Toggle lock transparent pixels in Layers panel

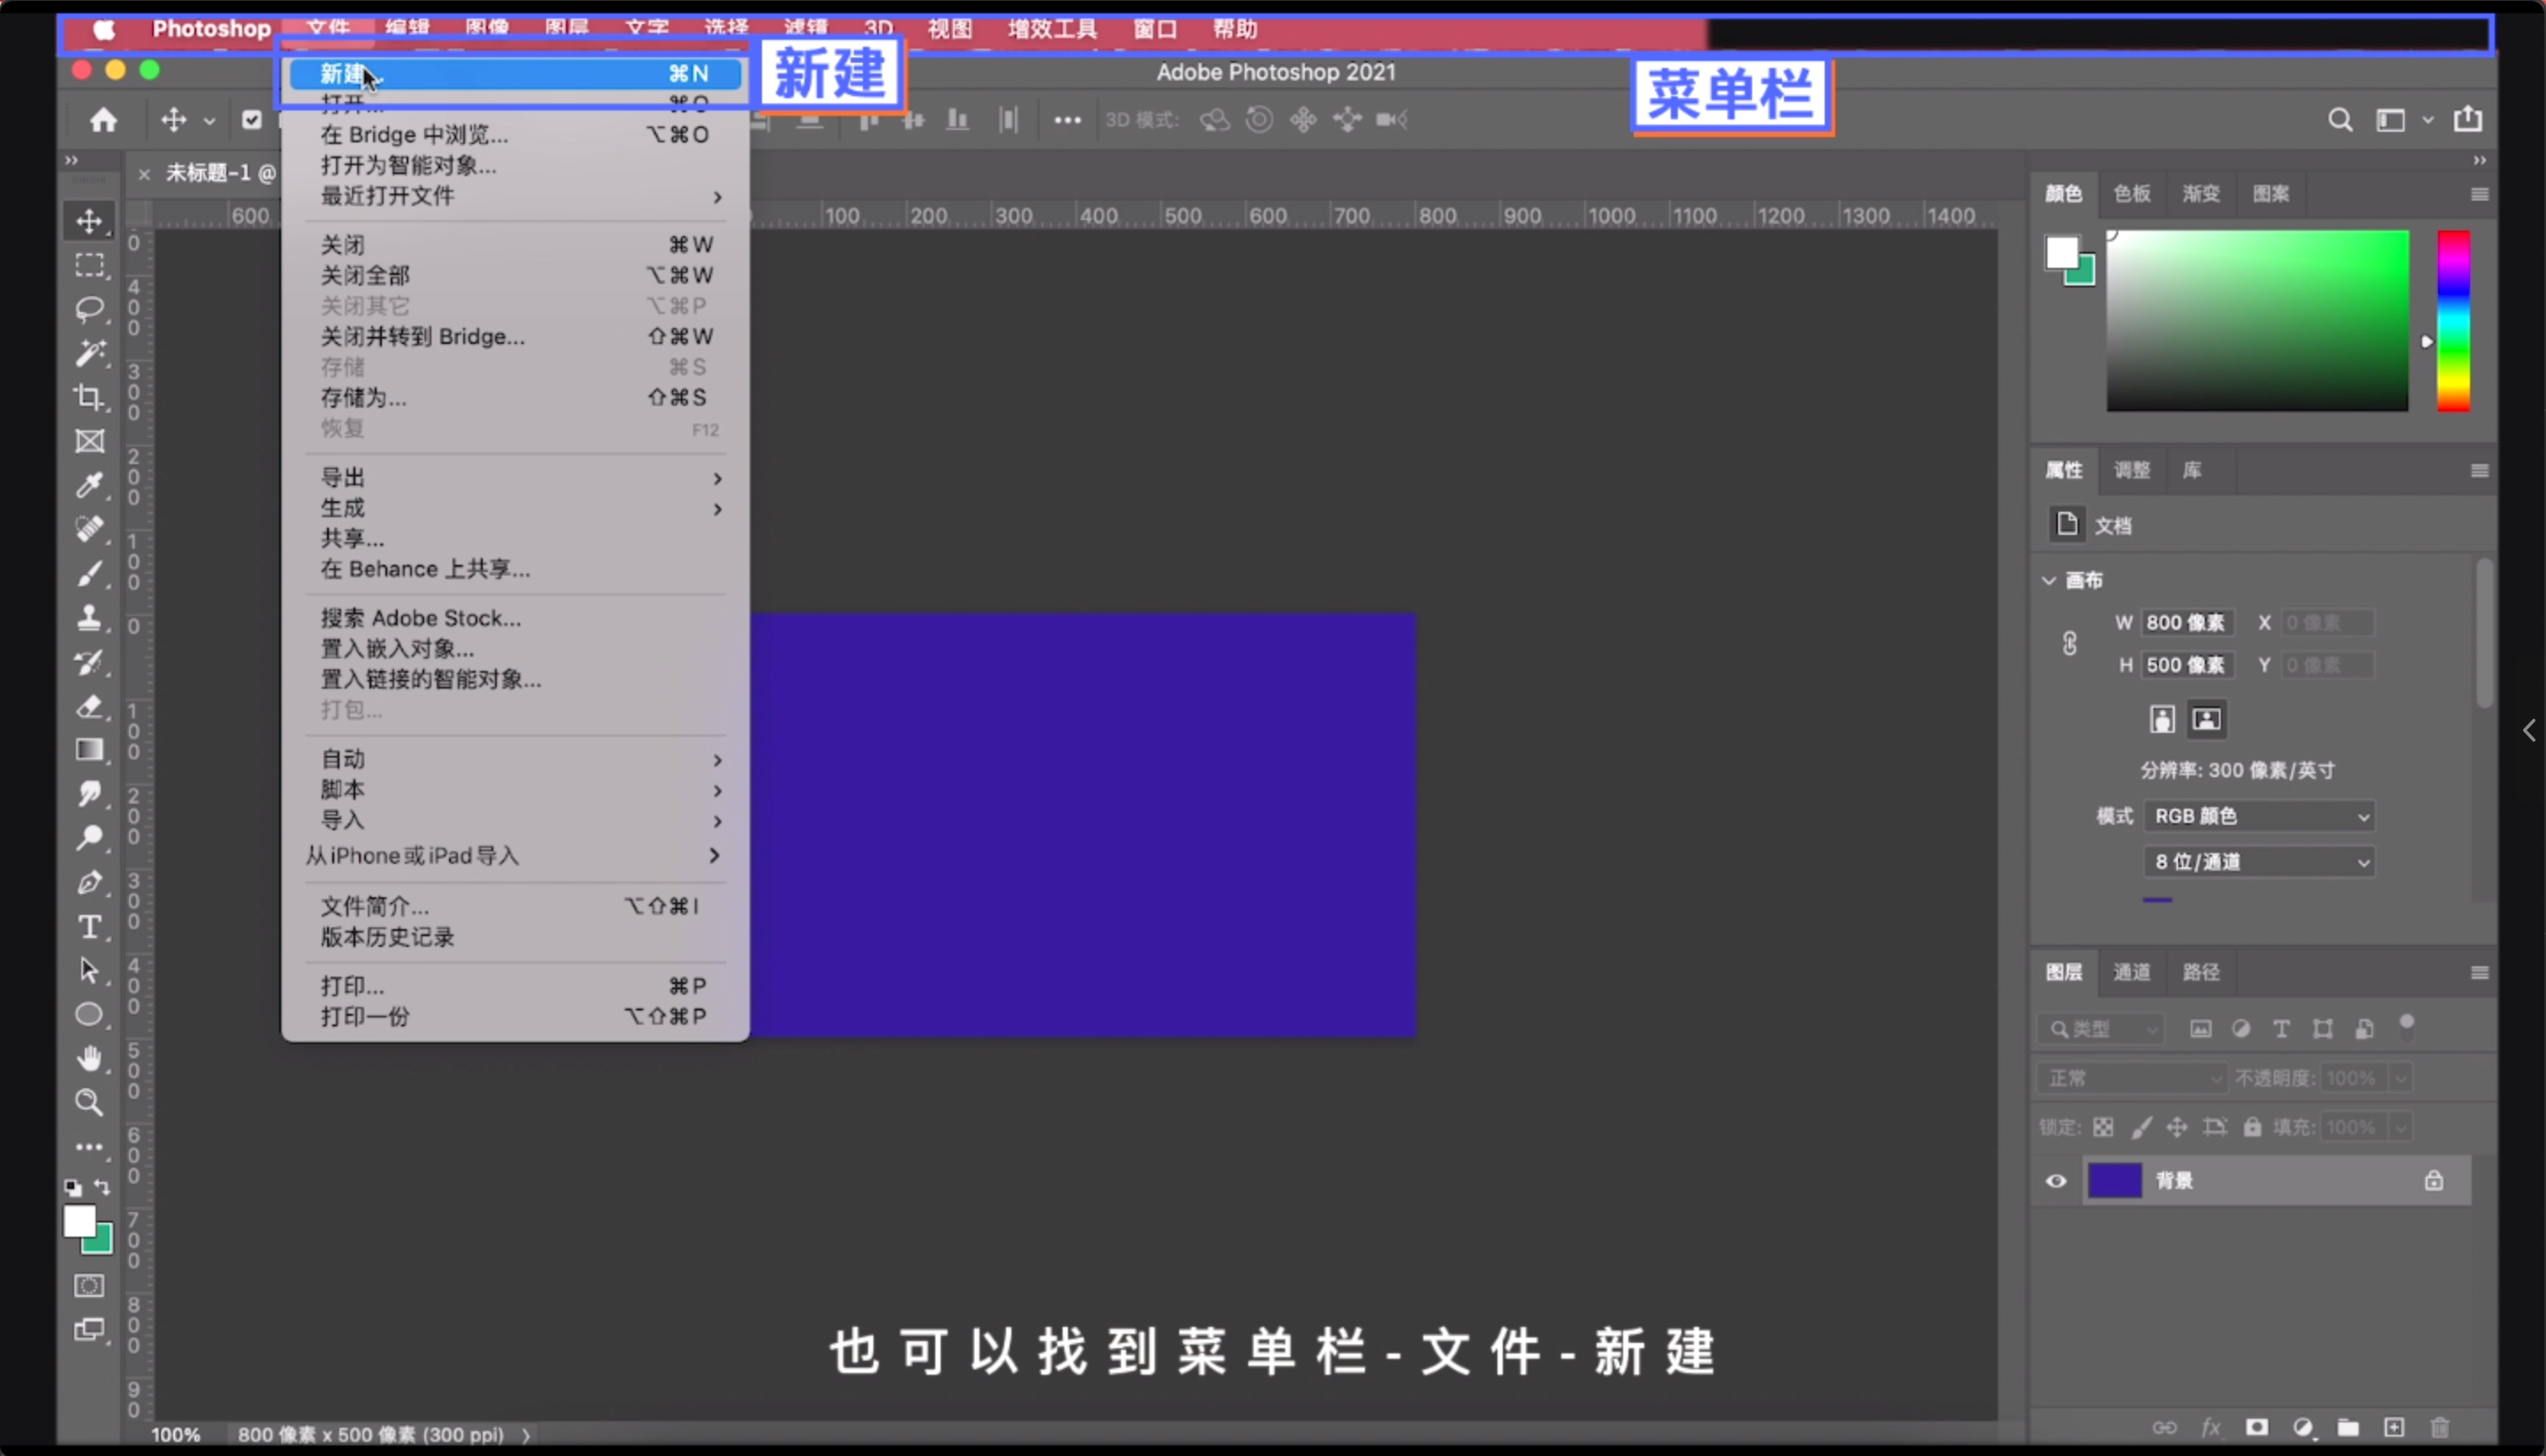[2103, 1126]
